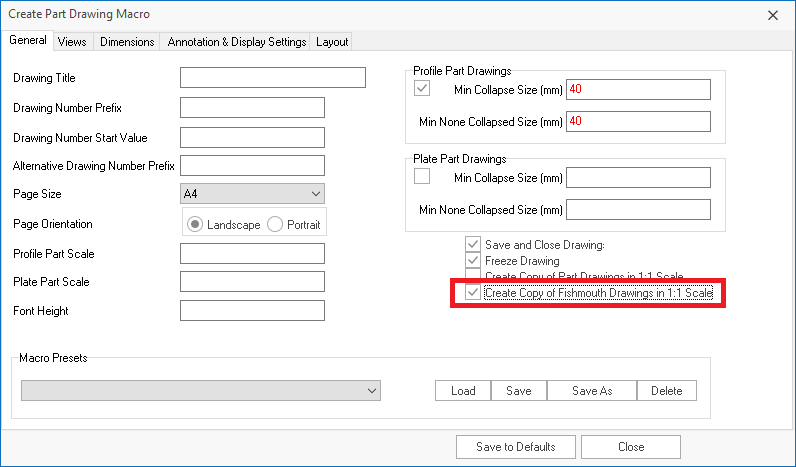Delete the selected macro preset
Image resolution: width=796 pixels, height=467 pixels.
point(667,391)
